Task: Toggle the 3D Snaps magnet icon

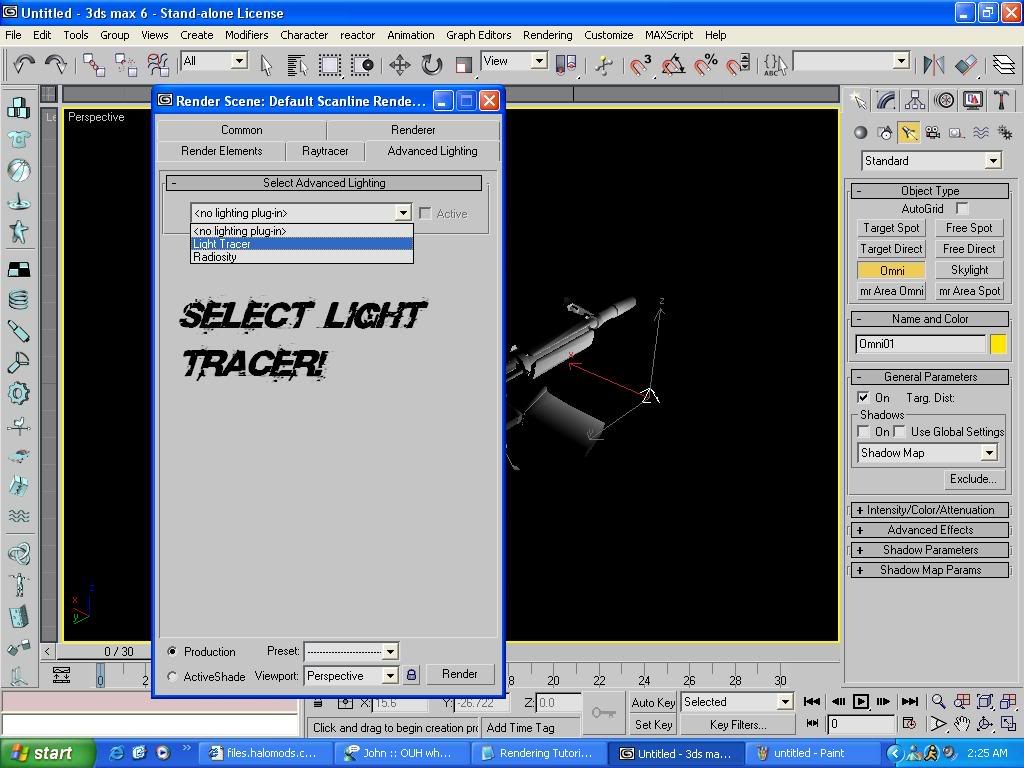Action: pos(641,65)
